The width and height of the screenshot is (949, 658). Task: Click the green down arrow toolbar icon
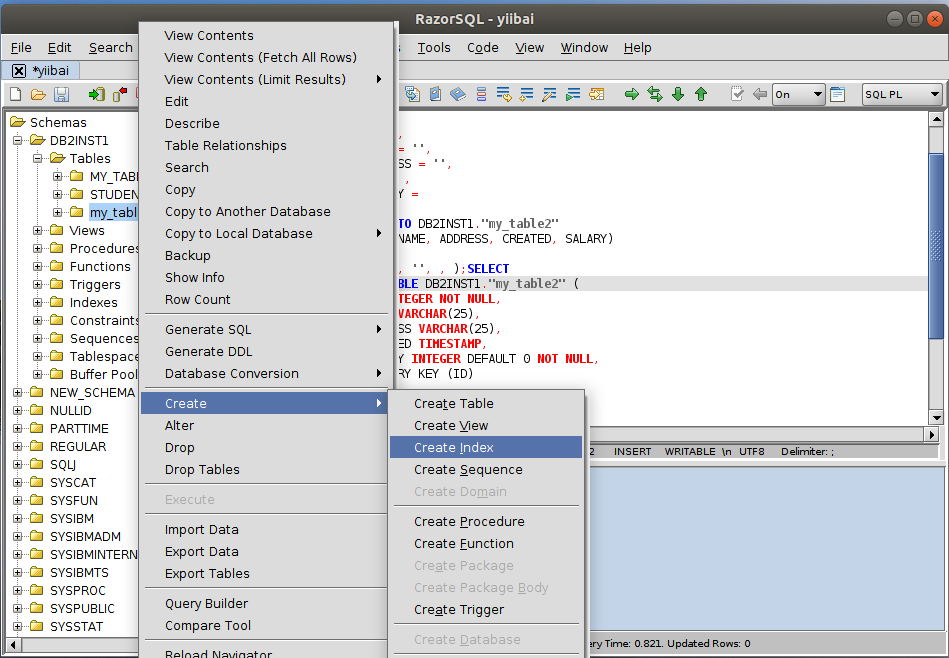point(678,94)
